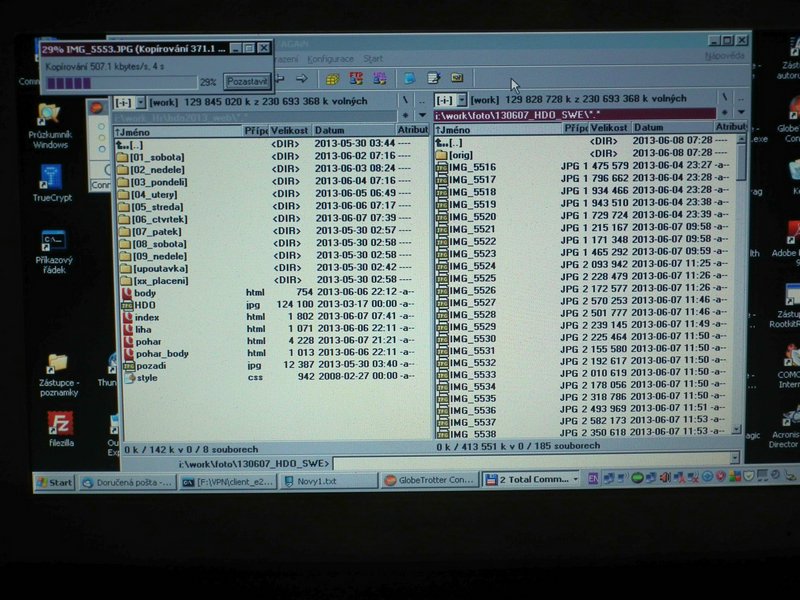
Task: Open TrueCrypt desktop icon
Action: (52, 184)
